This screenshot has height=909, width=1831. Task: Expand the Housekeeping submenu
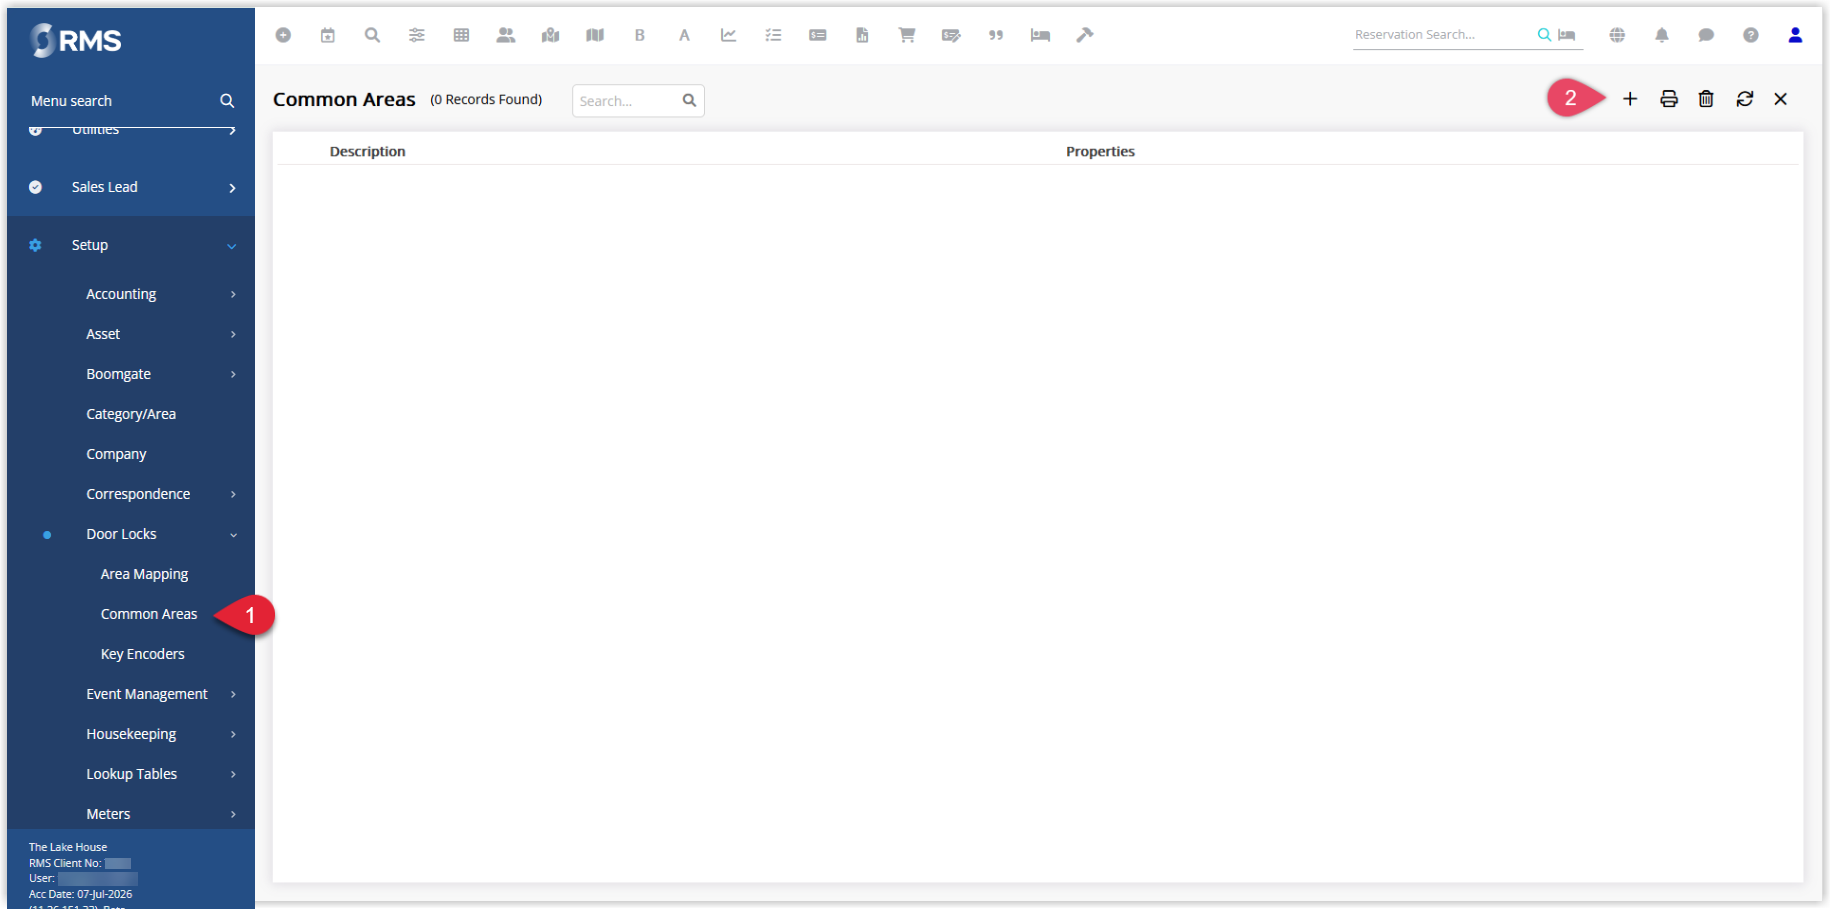coord(131,734)
